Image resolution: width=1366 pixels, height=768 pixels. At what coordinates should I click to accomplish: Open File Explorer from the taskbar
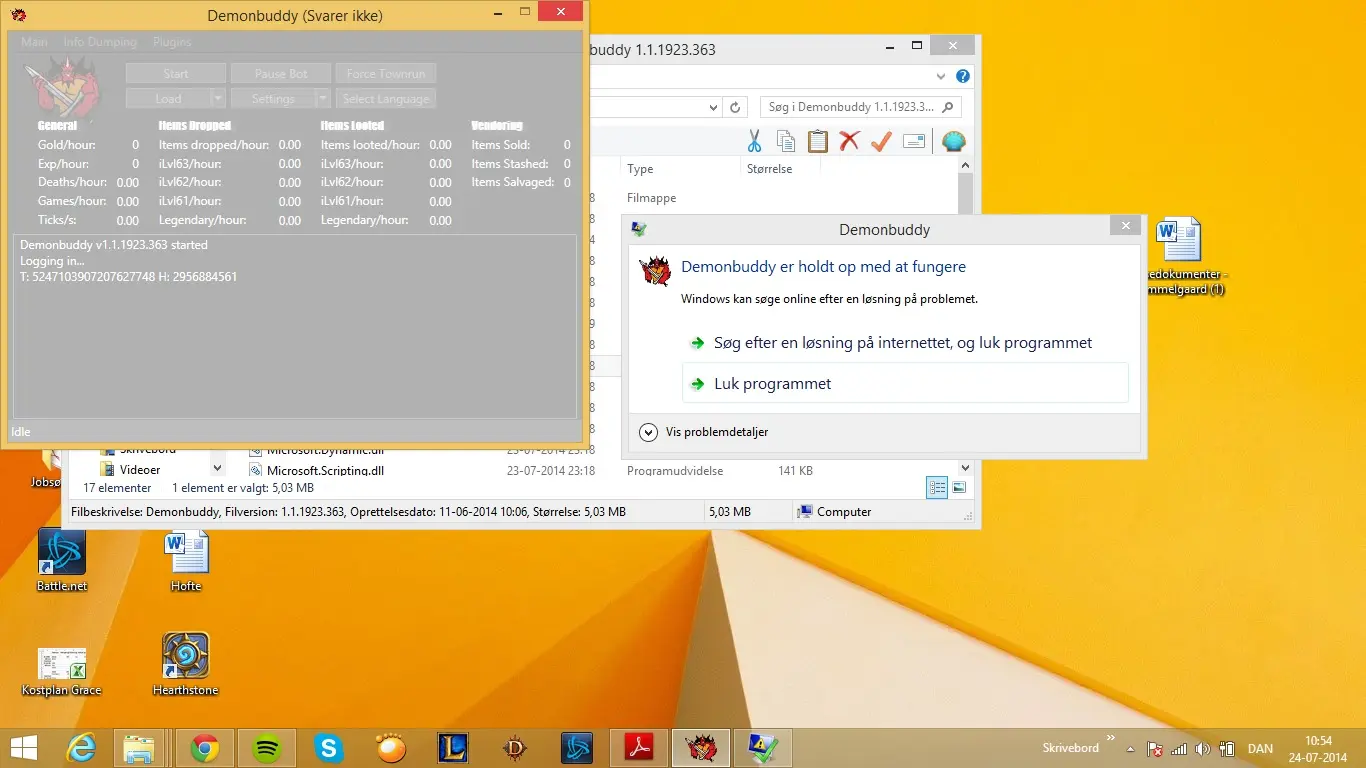pyautogui.click(x=139, y=747)
